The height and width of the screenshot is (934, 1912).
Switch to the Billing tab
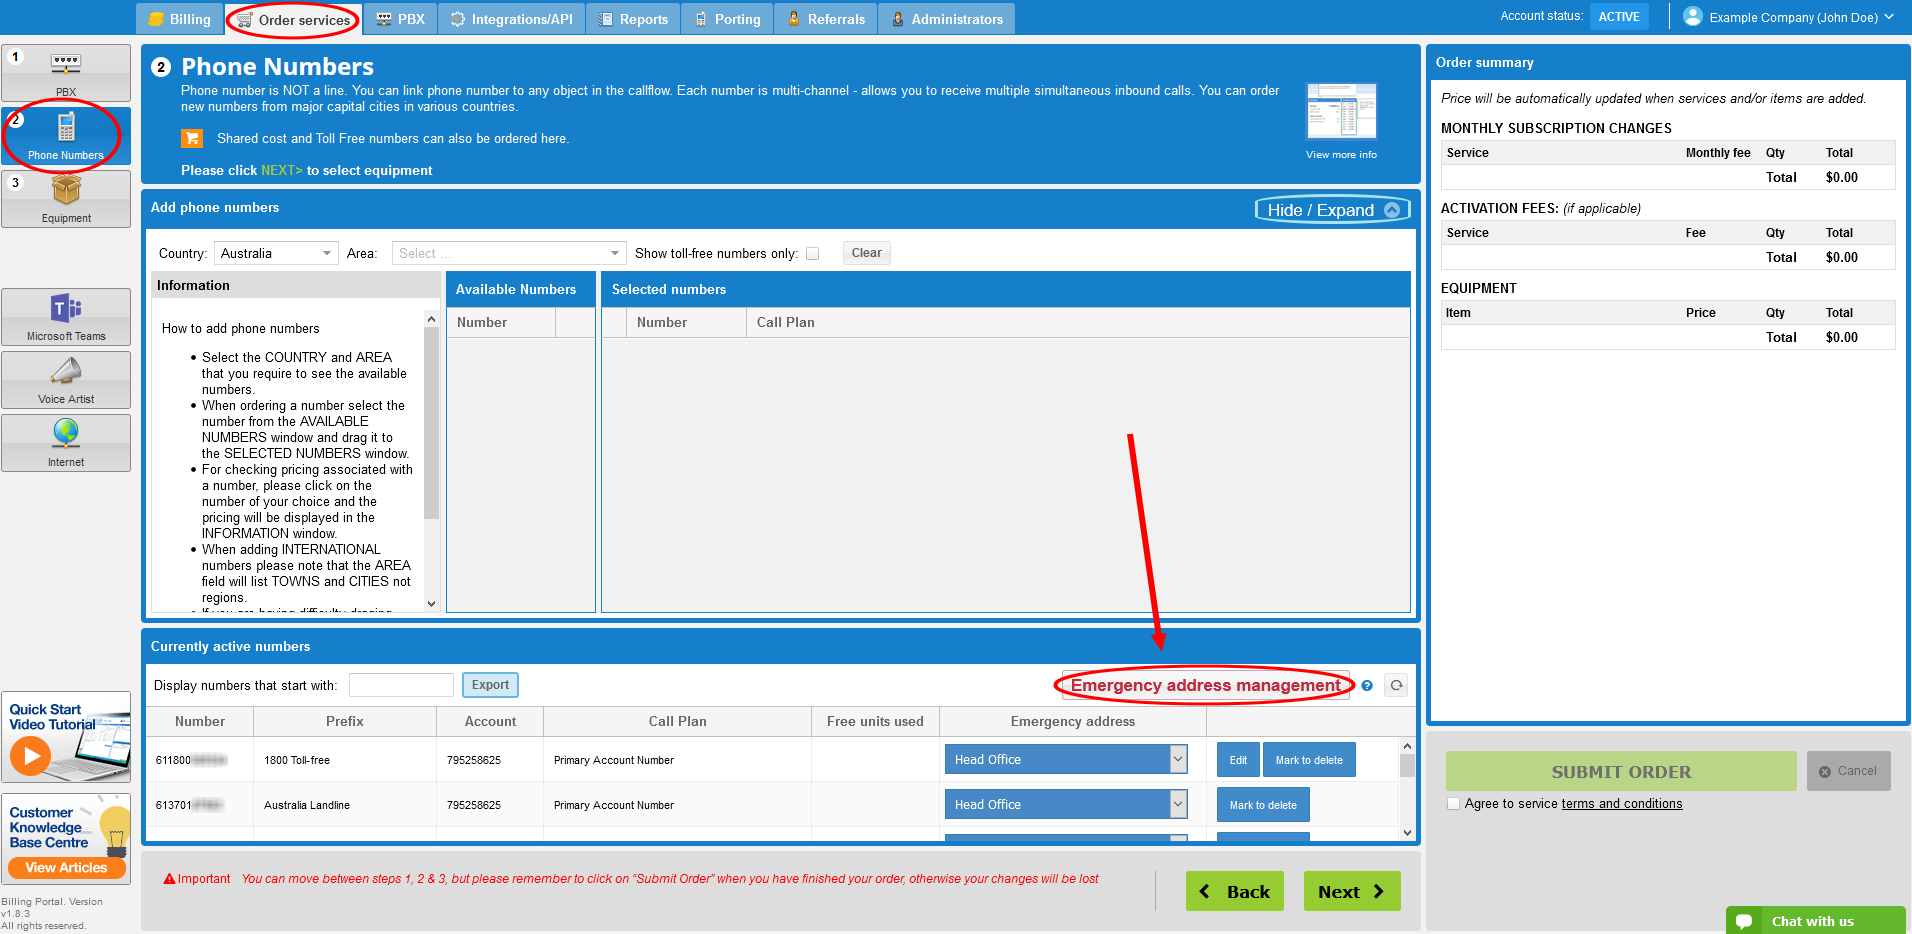180,19
